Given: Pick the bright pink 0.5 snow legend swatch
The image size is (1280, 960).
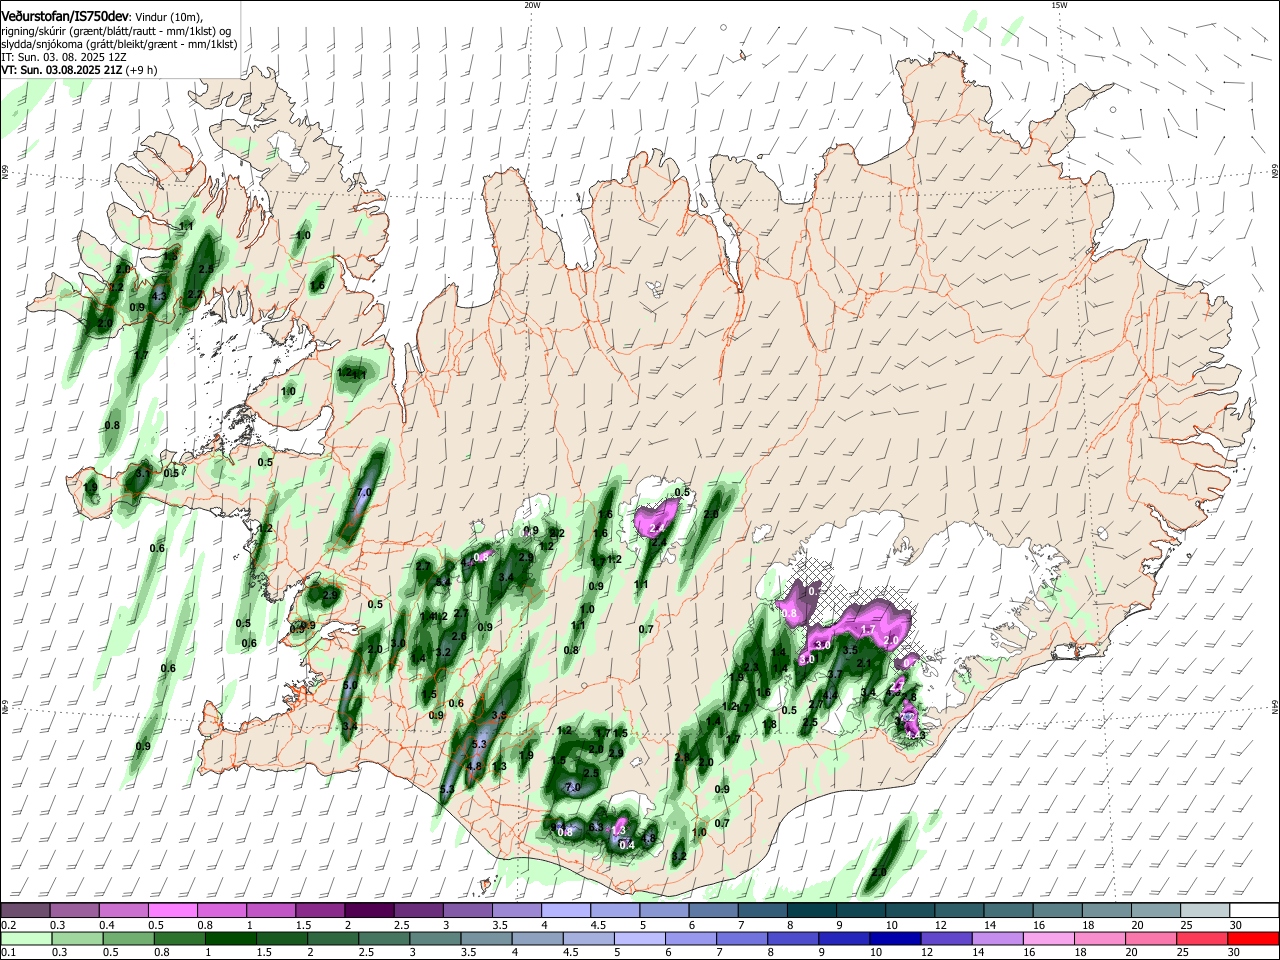Looking at the screenshot, I should pyautogui.click(x=172, y=910).
